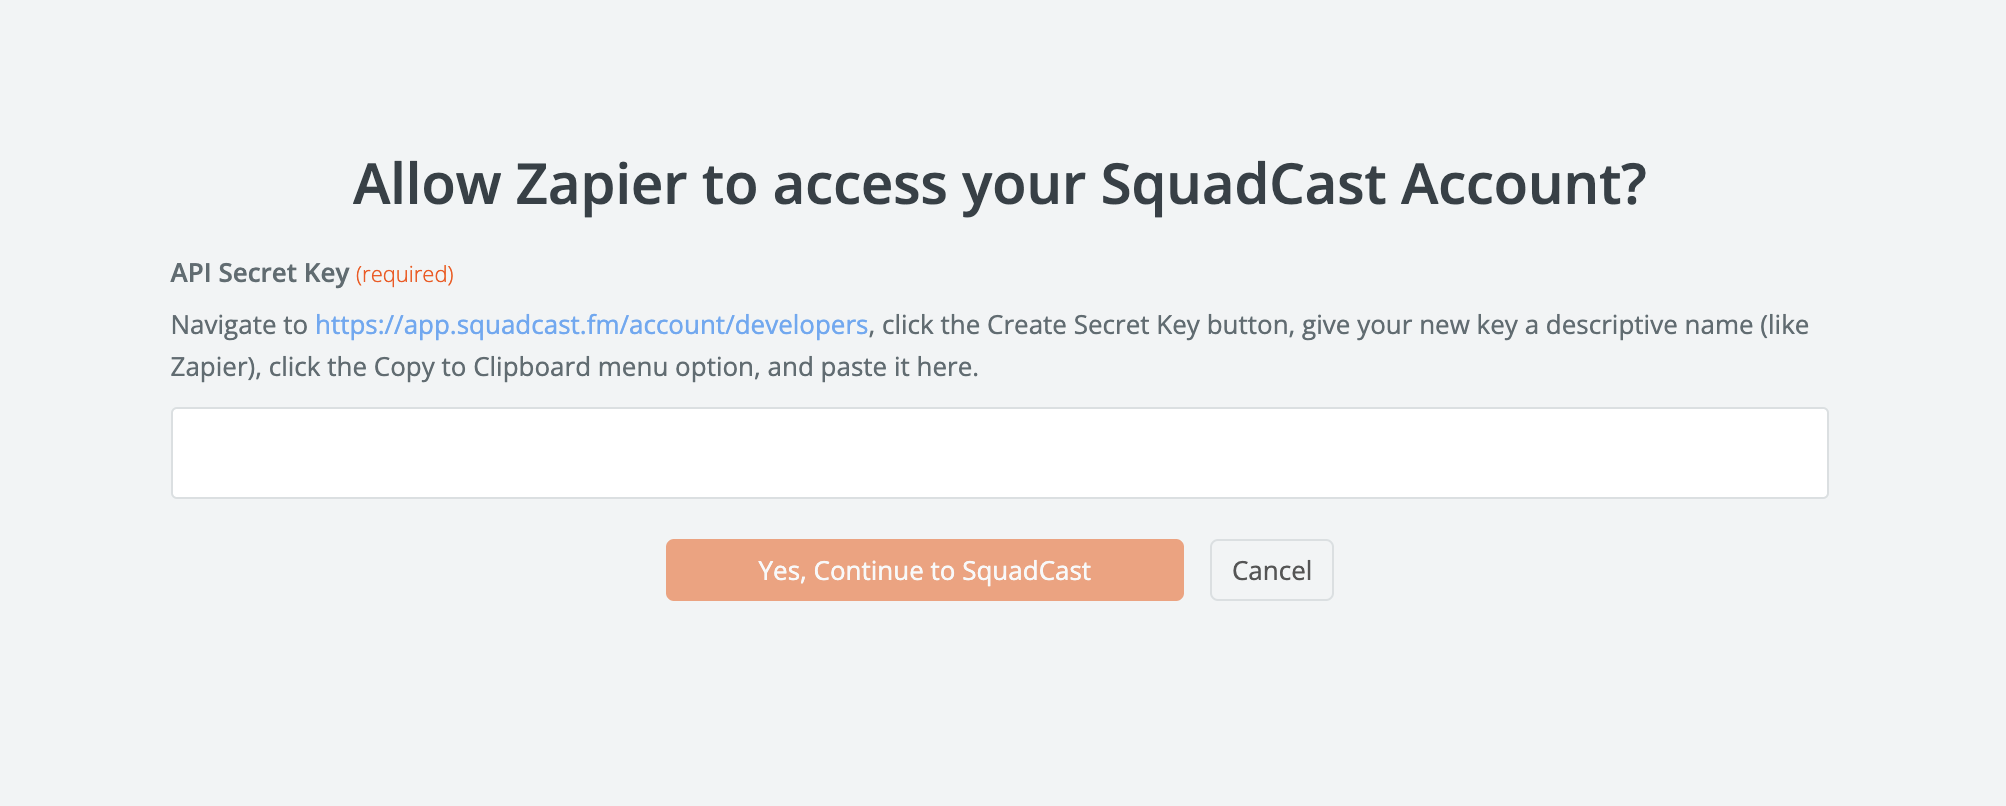Click the menu option words in instructions
This screenshot has height=806, width=2006.
[713, 367]
